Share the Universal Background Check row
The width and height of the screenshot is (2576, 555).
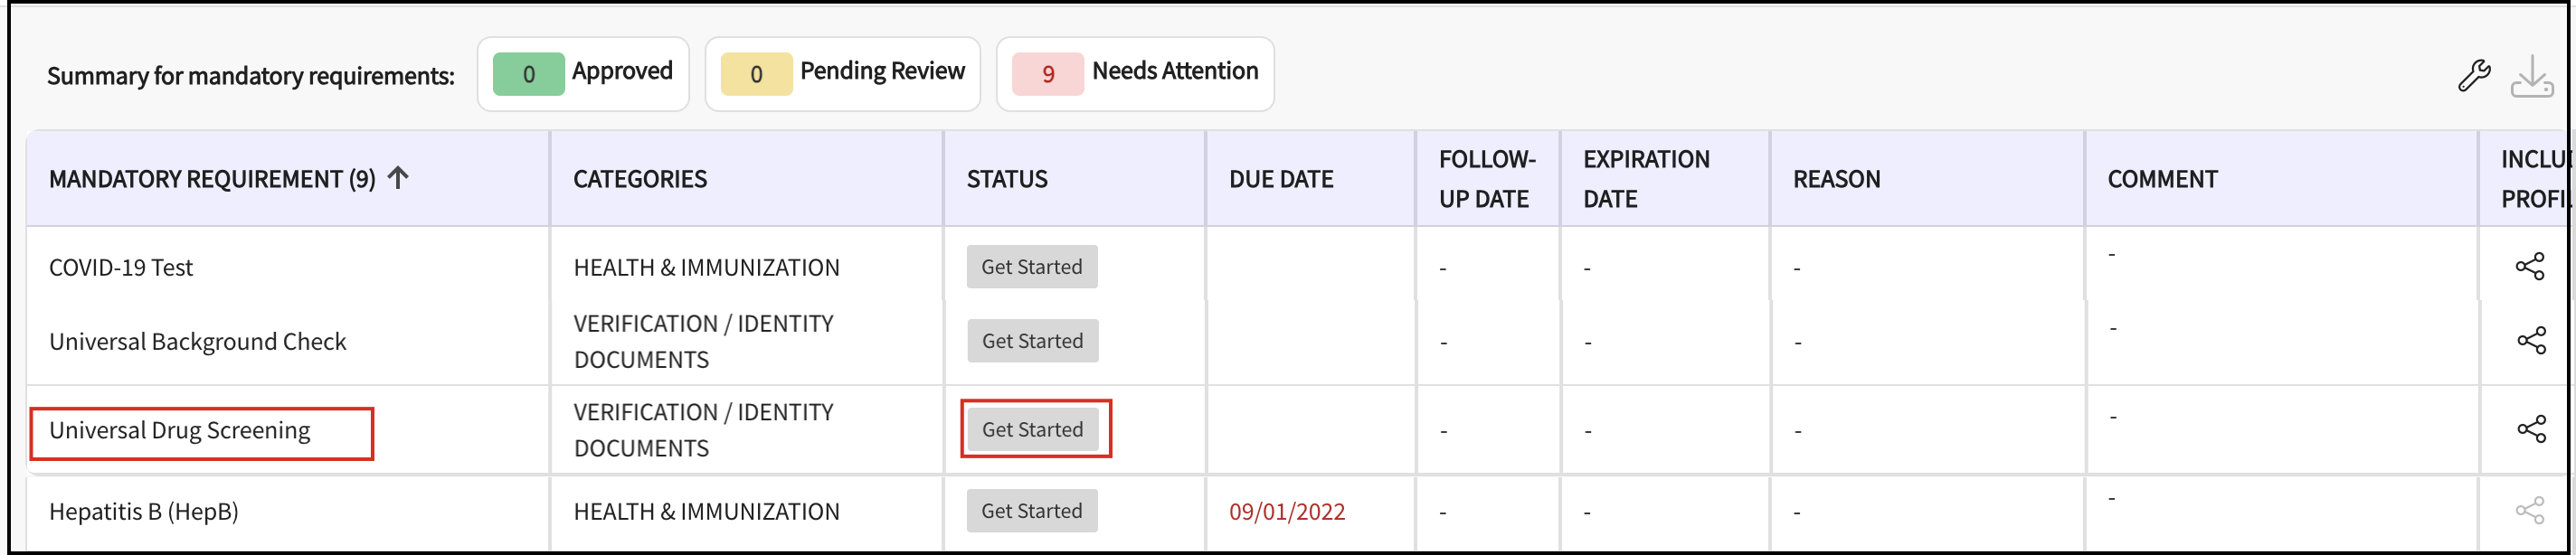coord(2531,340)
